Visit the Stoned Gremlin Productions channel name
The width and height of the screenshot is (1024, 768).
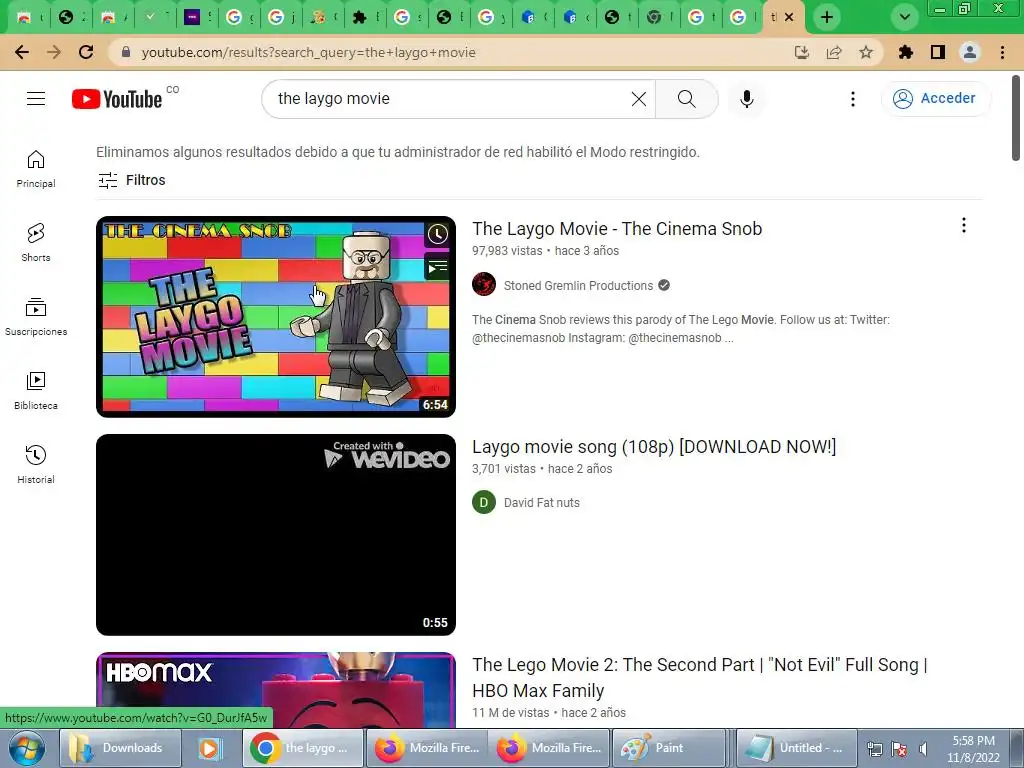click(578, 285)
